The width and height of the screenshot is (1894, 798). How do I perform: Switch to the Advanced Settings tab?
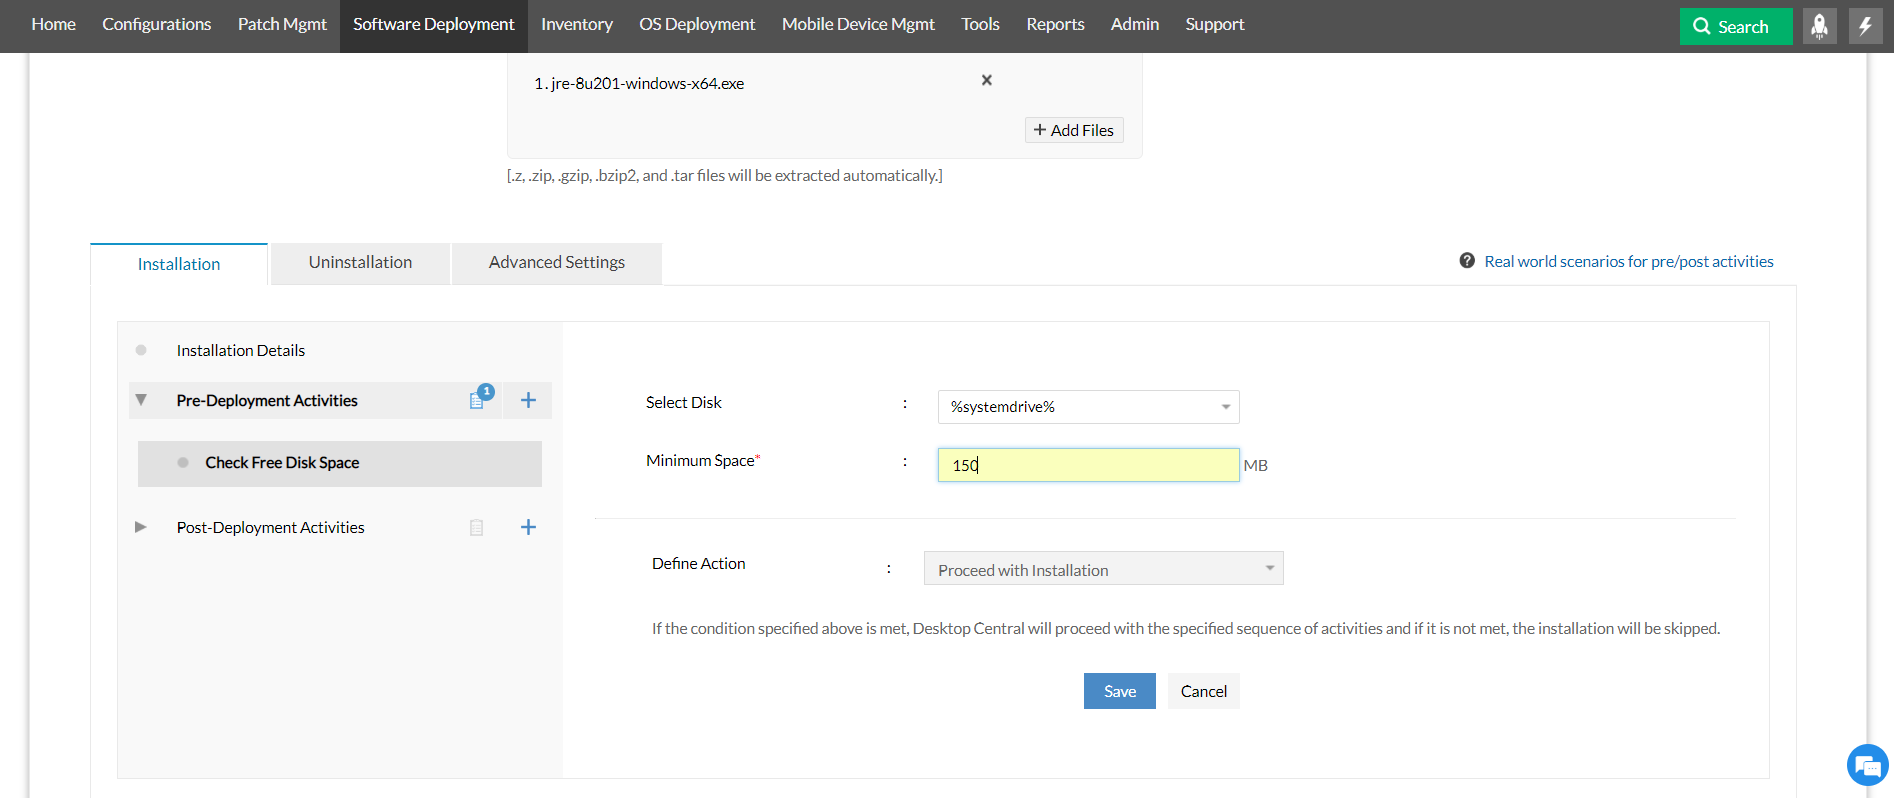556,263
